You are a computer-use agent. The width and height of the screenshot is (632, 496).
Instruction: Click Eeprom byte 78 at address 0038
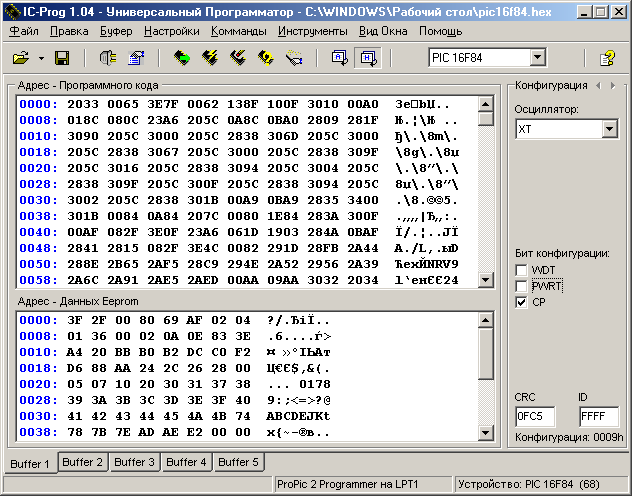(75, 432)
